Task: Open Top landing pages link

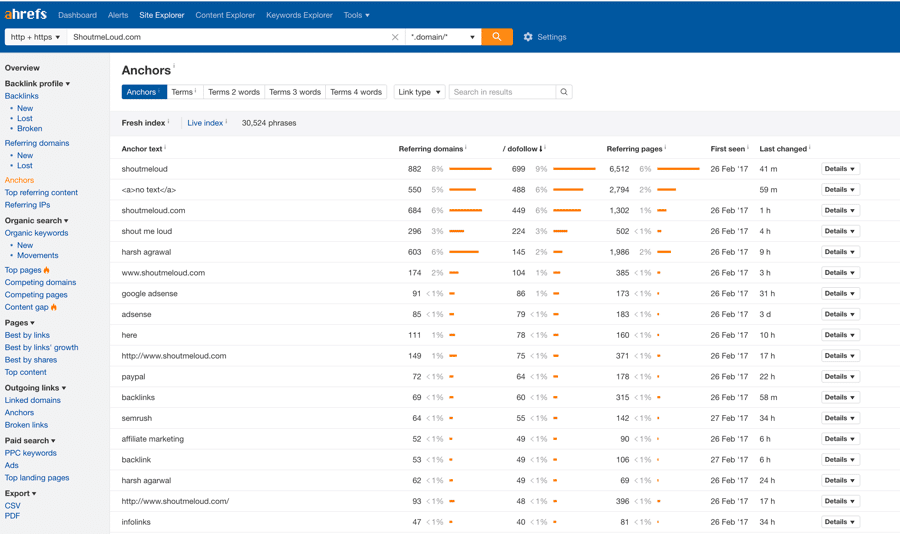Action: pos(37,478)
